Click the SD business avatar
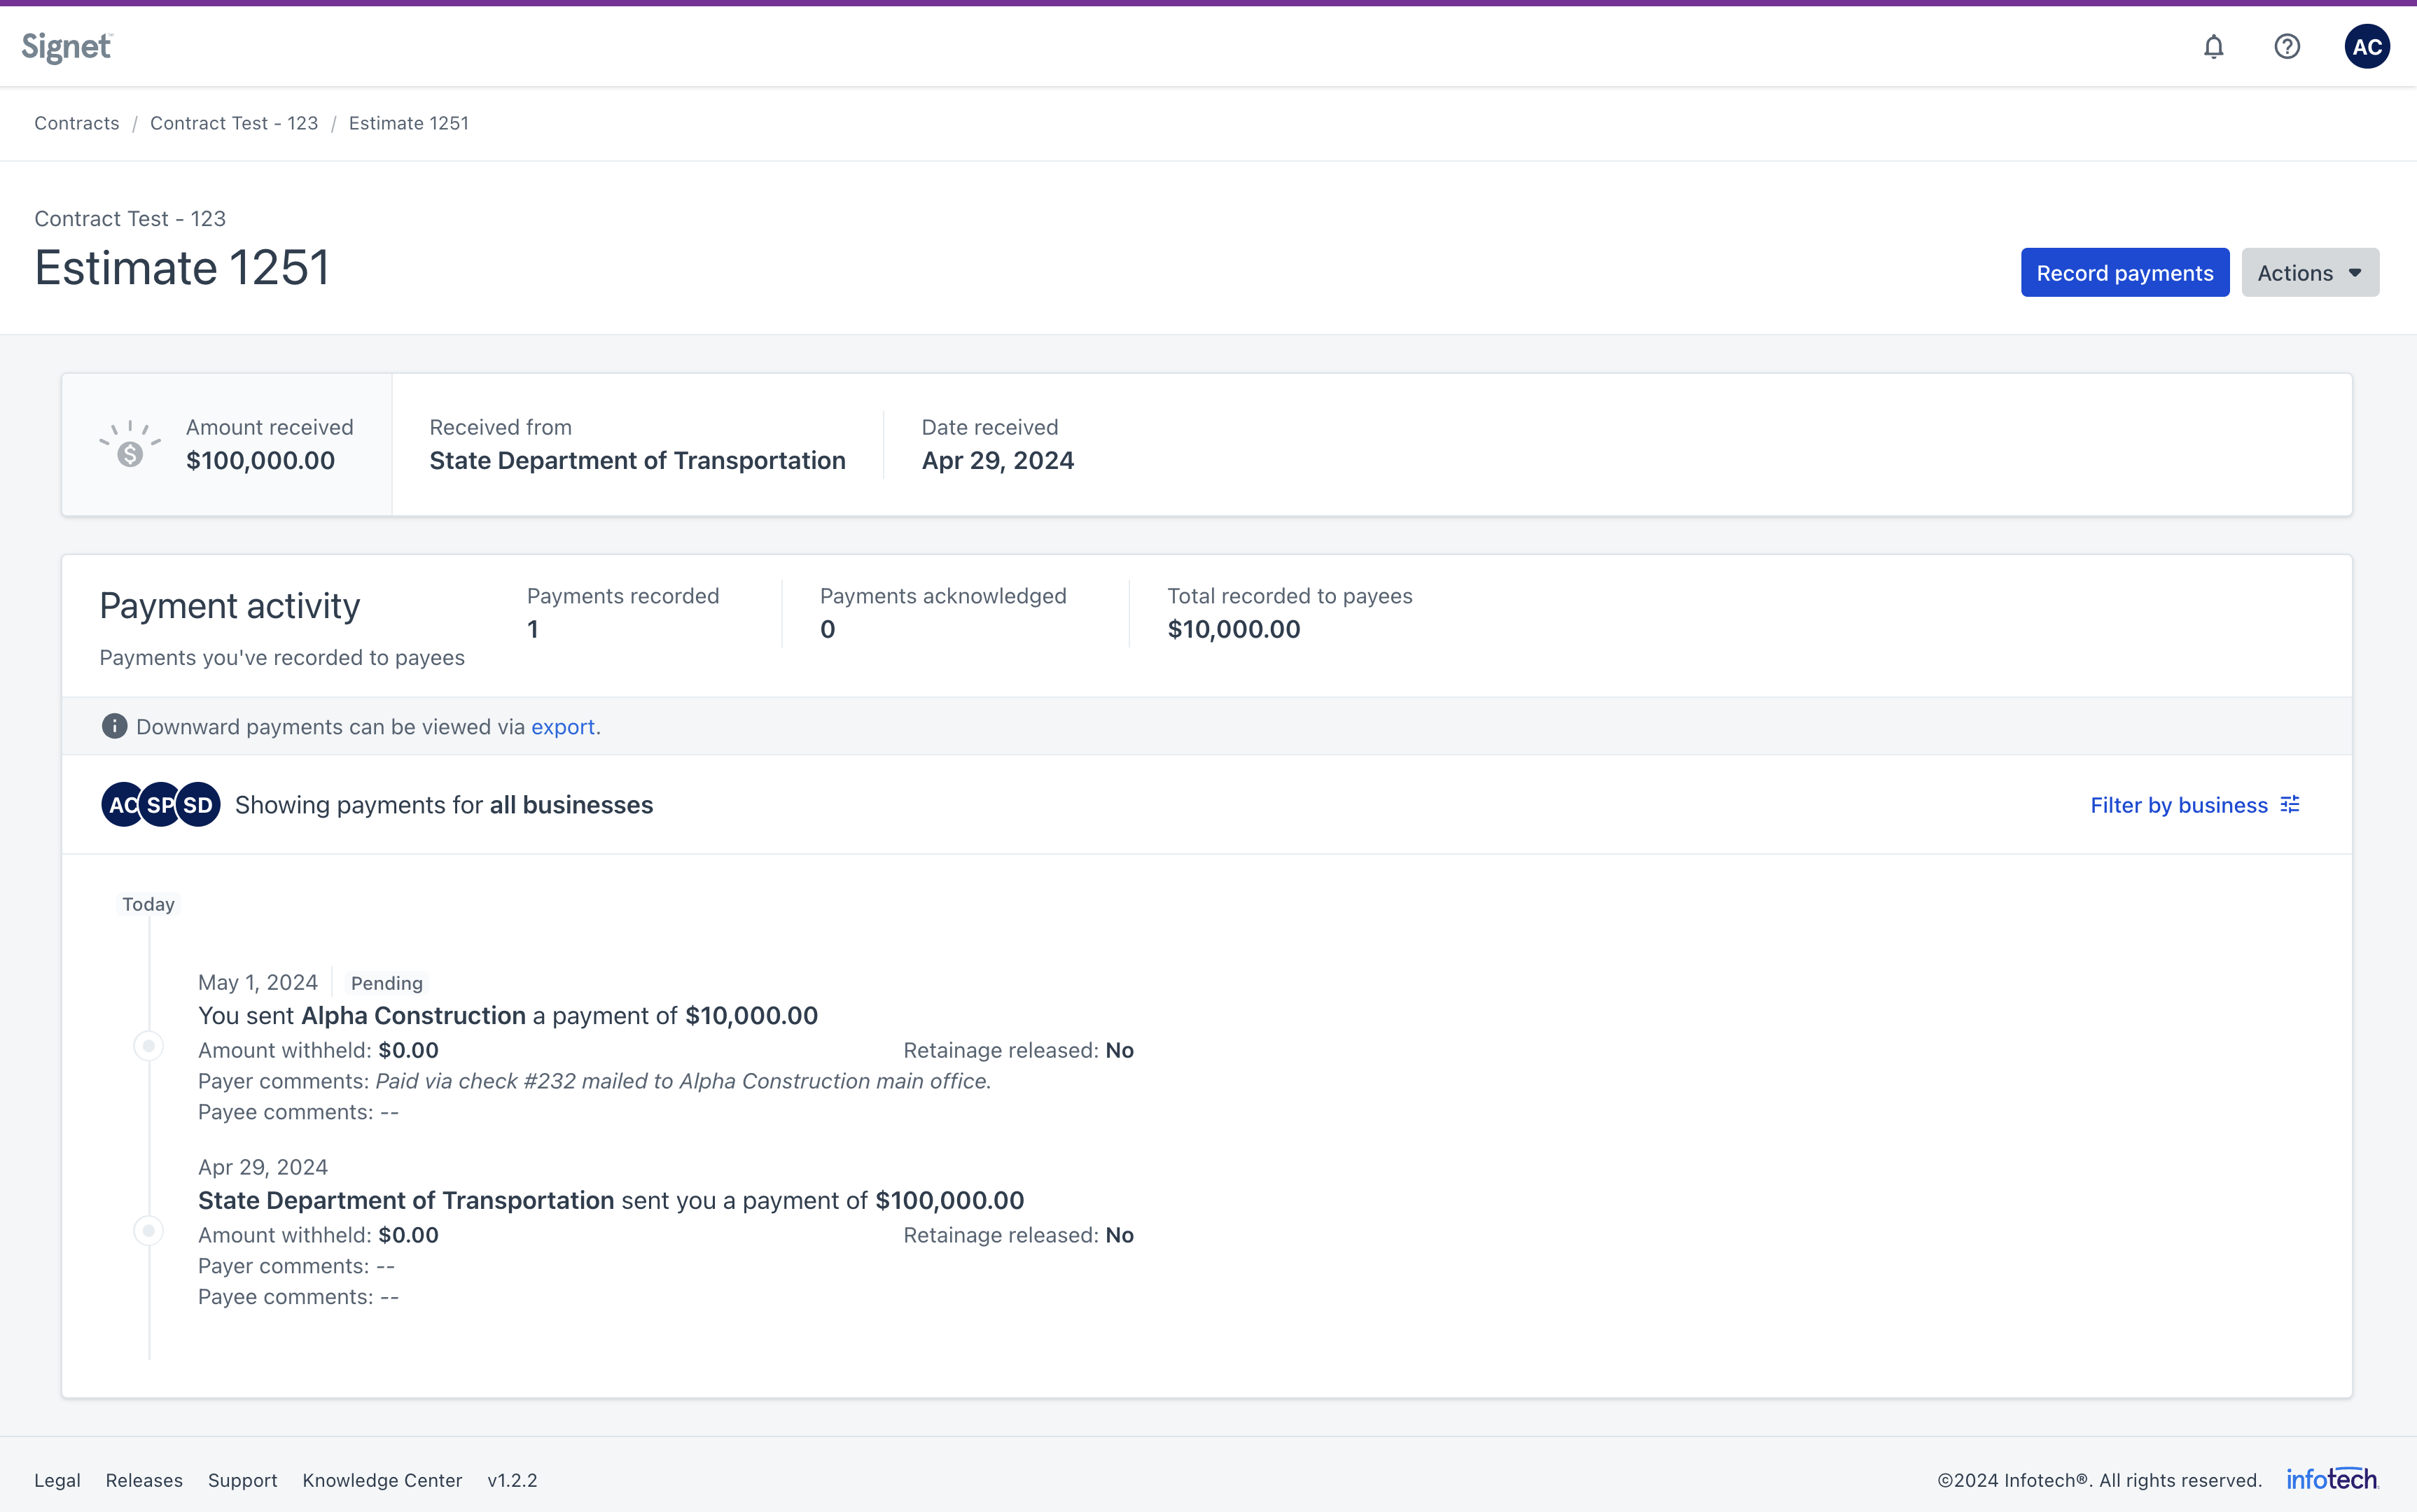This screenshot has height=1512, width=2417. pos(196,804)
